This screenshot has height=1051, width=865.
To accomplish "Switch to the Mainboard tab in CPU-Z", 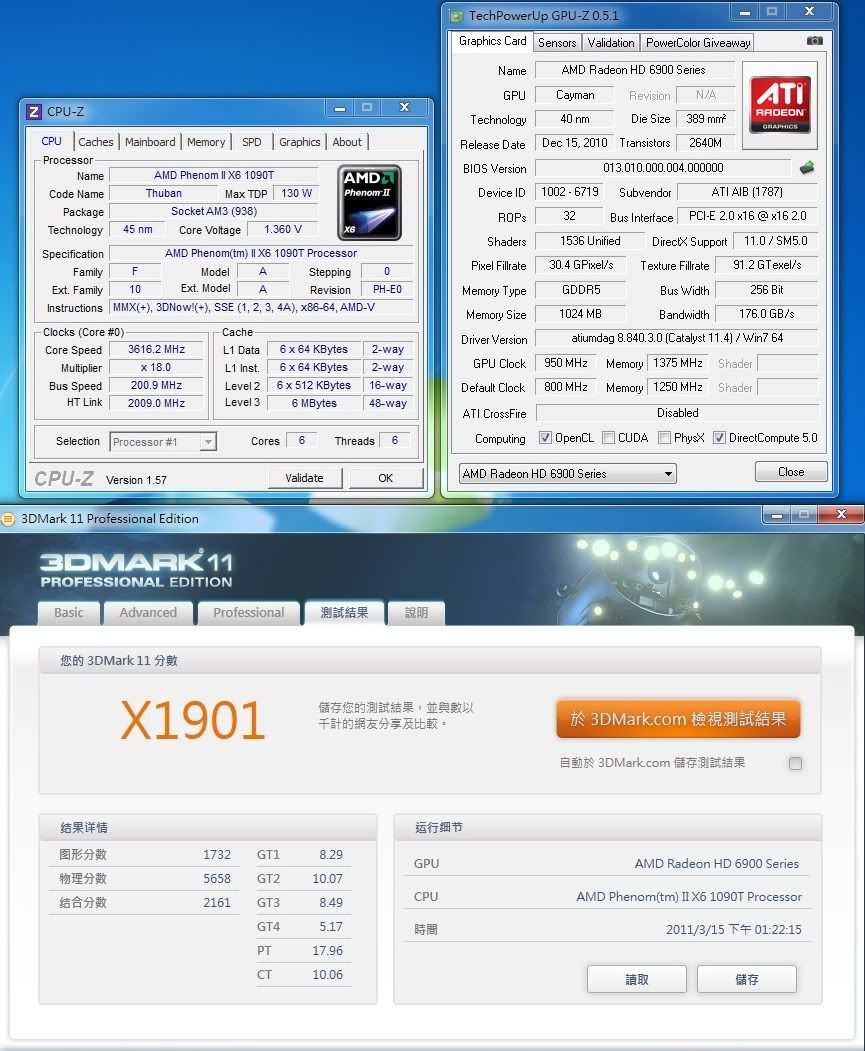I will coord(150,142).
